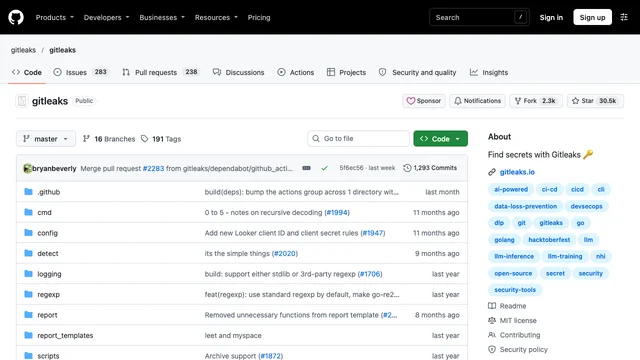Open the Contributing link
The width and height of the screenshot is (640, 360).
tap(514, 335)
